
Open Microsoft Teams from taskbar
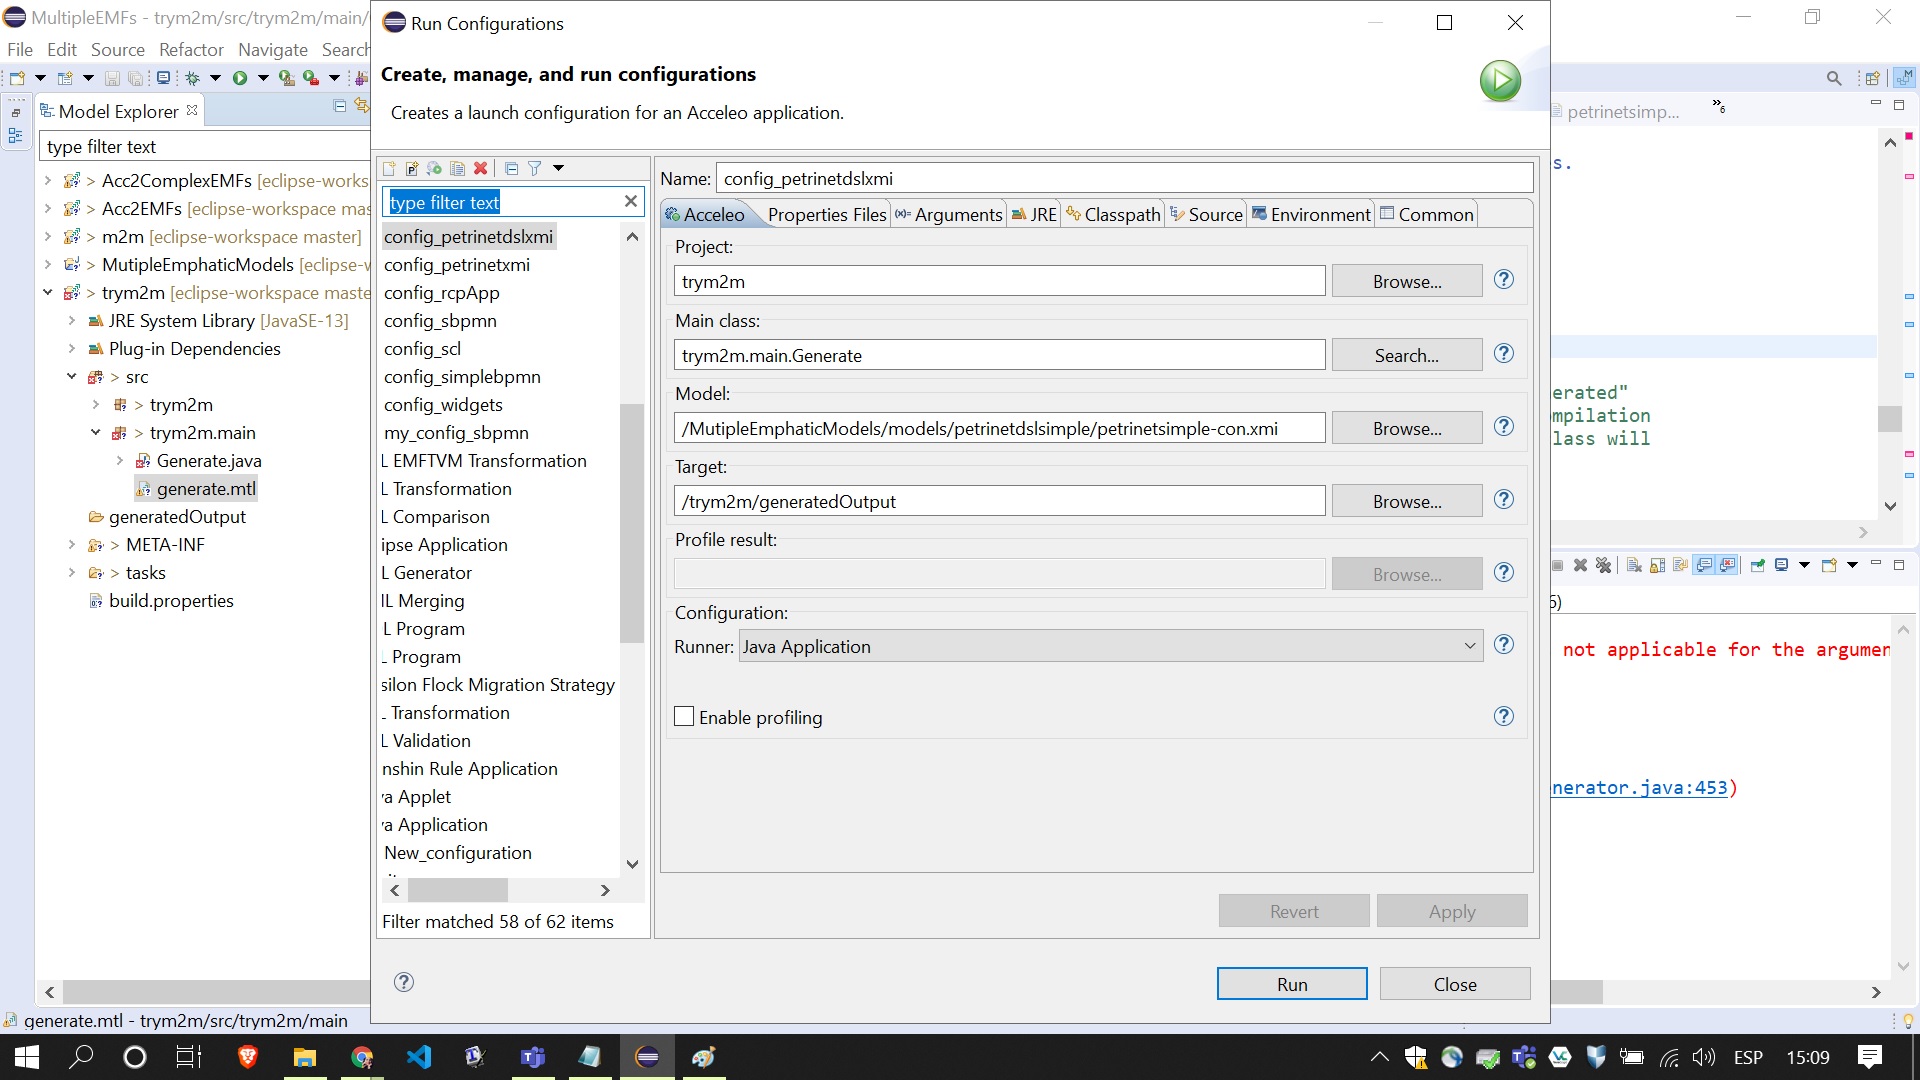point(533,1057)
